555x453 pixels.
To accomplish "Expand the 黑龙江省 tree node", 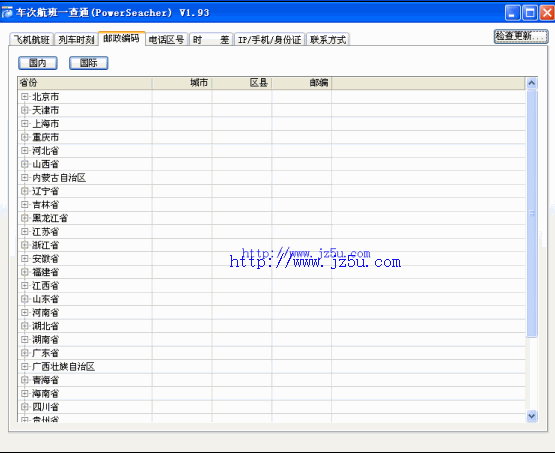I will pyautogui.click(x=24, y=218).
